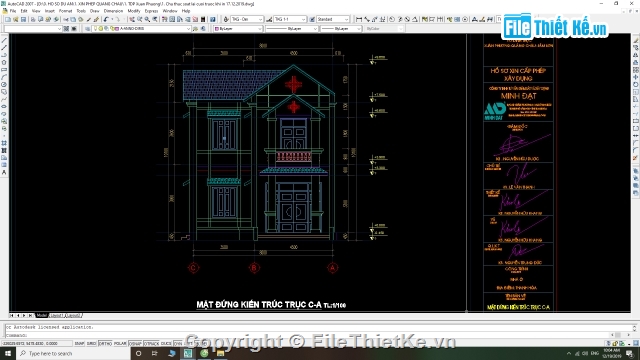Open the Dimension menu
This screenshot has height=360, width=640.
point(113,11)
